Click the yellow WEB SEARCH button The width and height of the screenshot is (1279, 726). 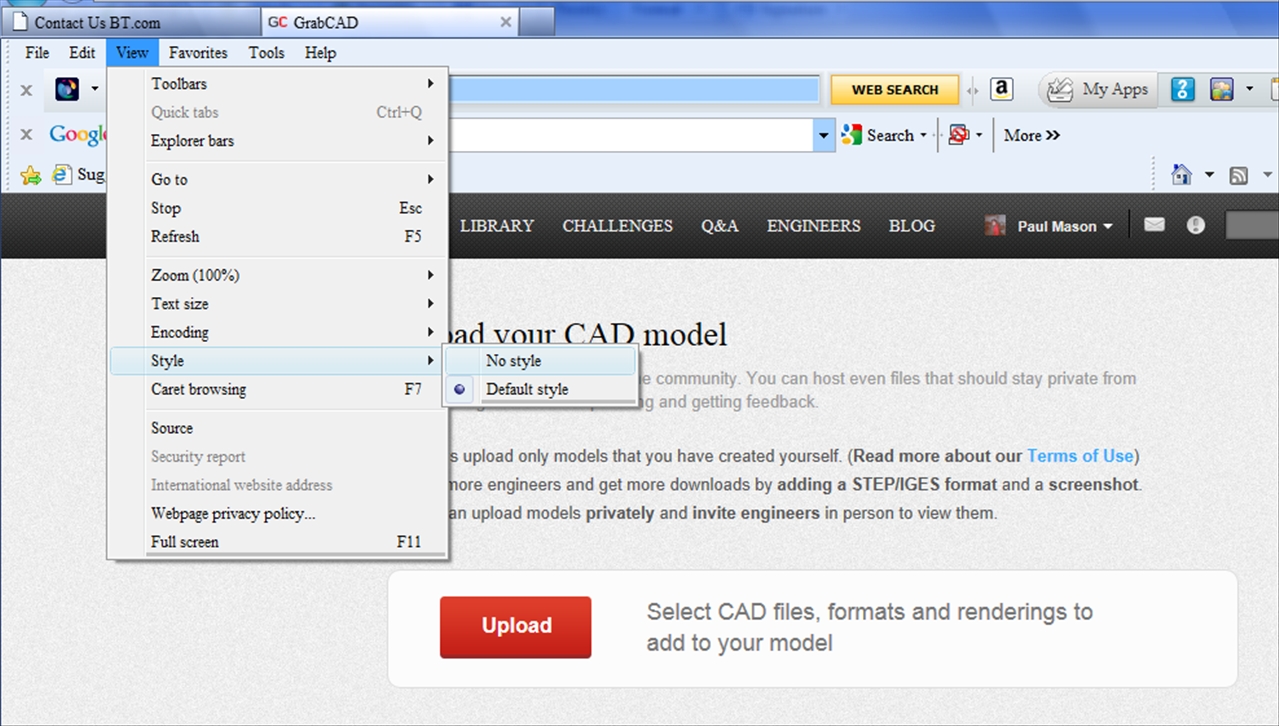coord(895,90)
